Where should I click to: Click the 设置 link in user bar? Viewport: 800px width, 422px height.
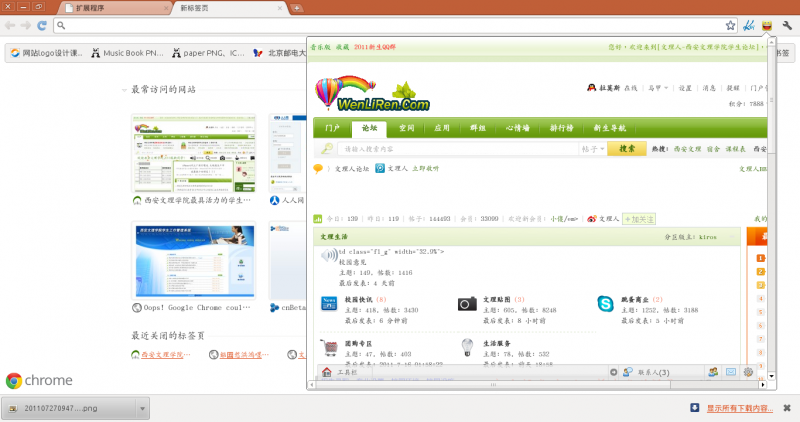685,88
